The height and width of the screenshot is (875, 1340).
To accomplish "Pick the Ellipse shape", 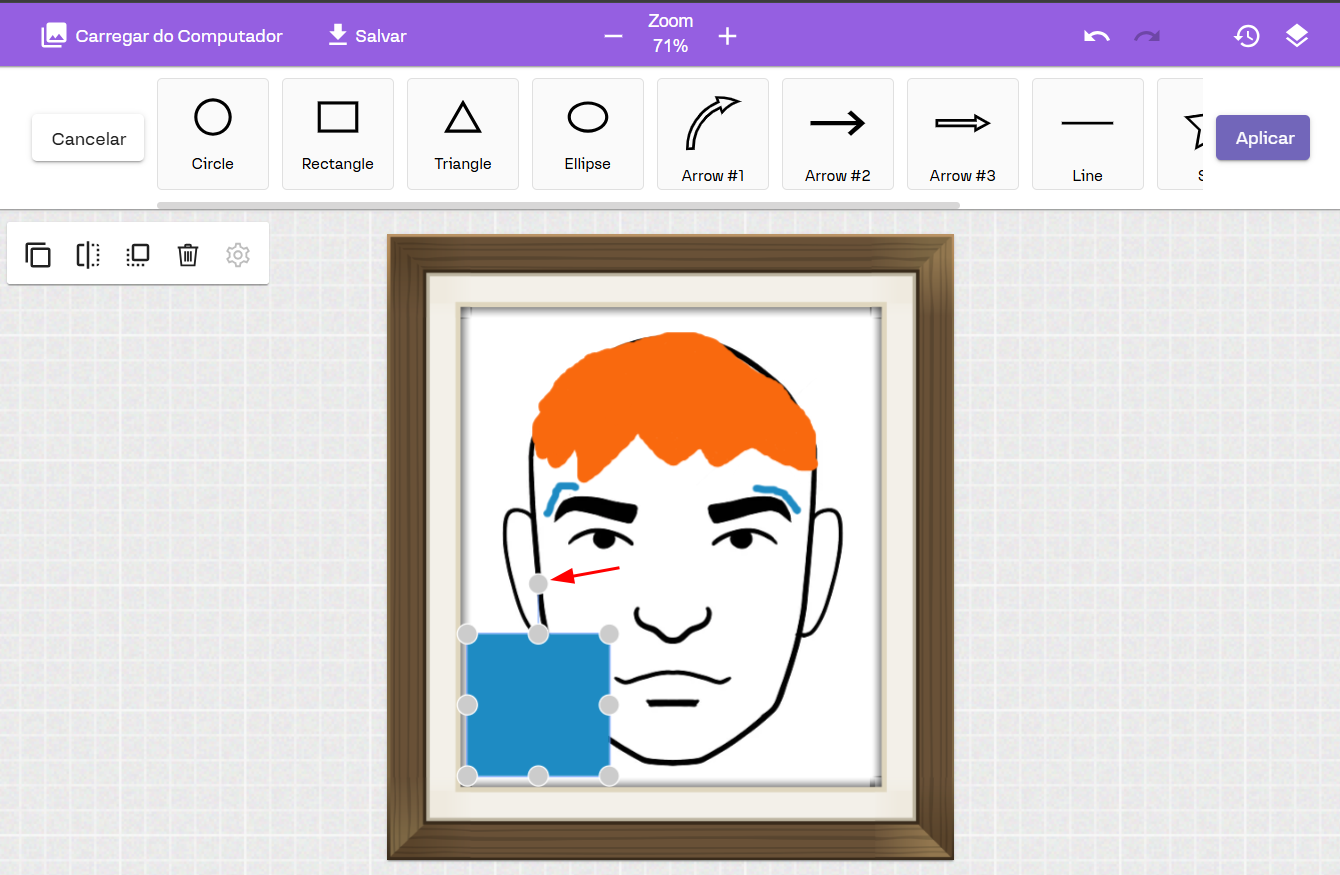I will [588, 134].
